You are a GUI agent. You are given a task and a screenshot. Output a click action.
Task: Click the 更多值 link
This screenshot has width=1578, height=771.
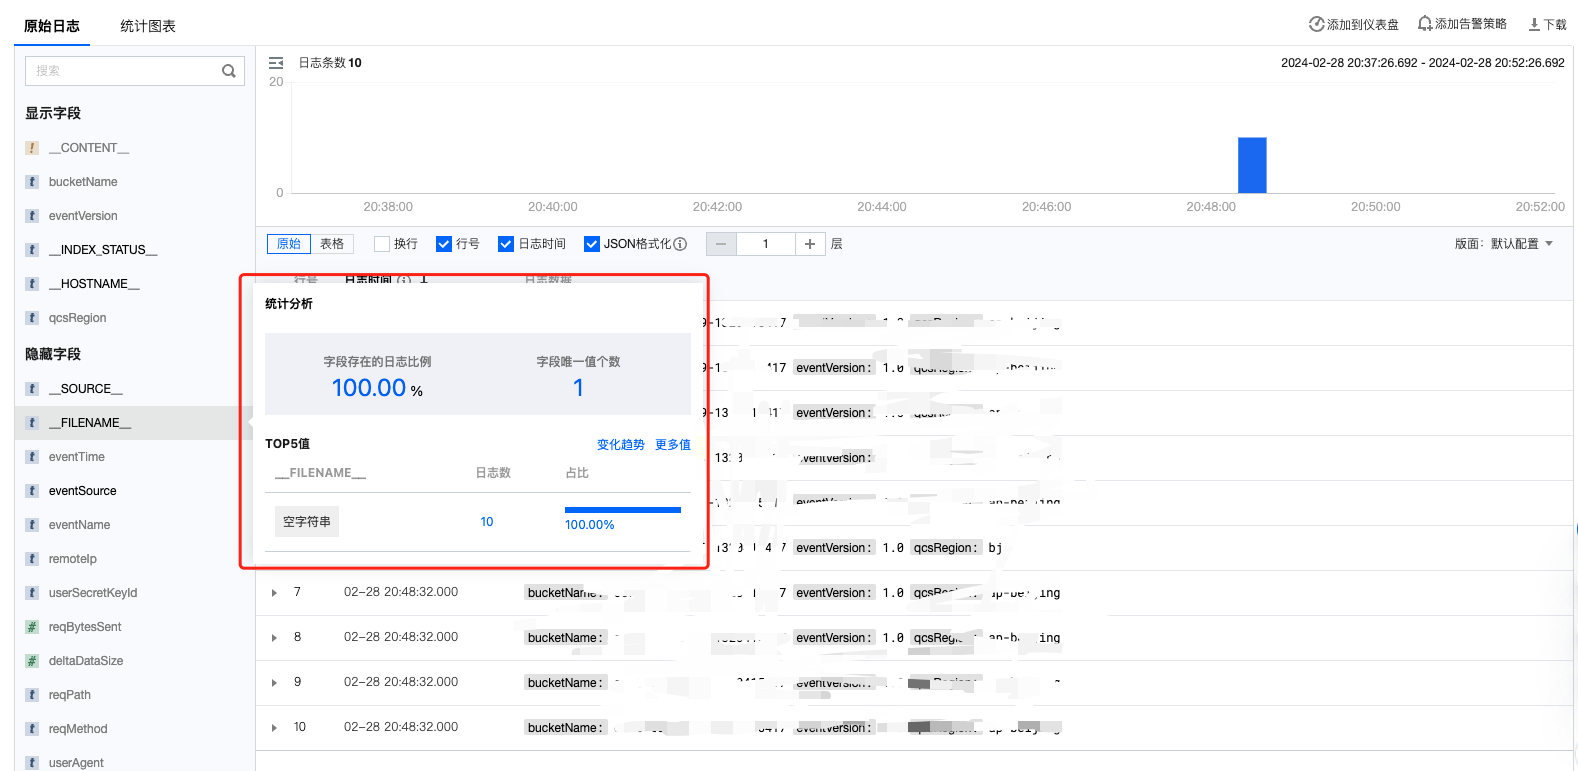[672, 445]
